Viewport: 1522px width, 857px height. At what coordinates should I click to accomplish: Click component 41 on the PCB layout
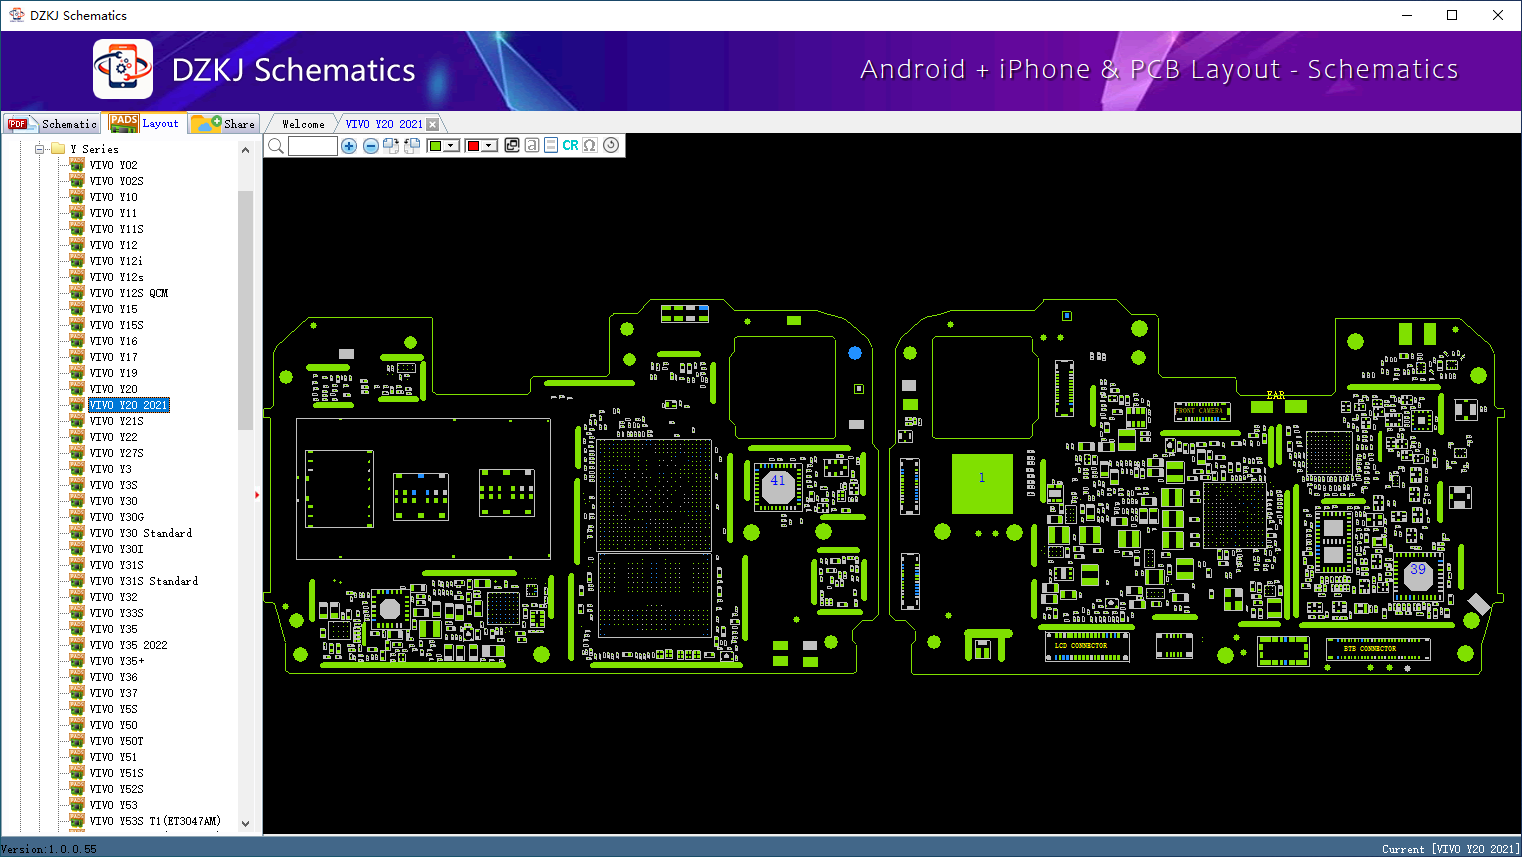click(x=778, y=486)
